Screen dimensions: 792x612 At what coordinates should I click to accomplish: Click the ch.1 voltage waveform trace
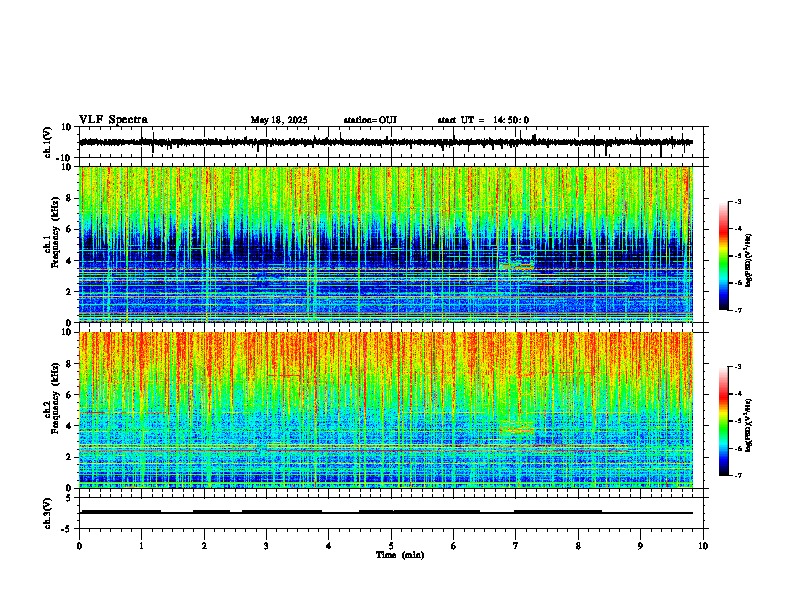point(386,143)
